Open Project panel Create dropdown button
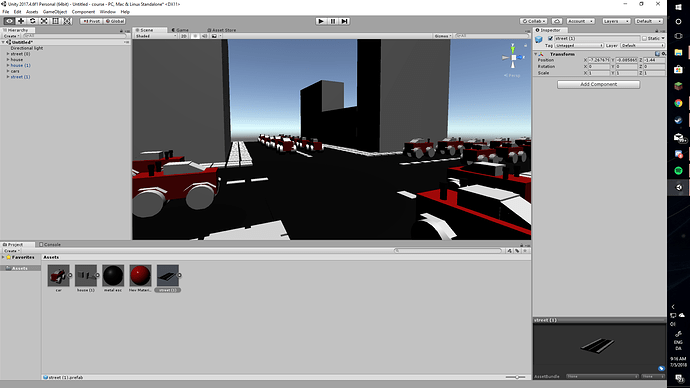 [11, 251]
